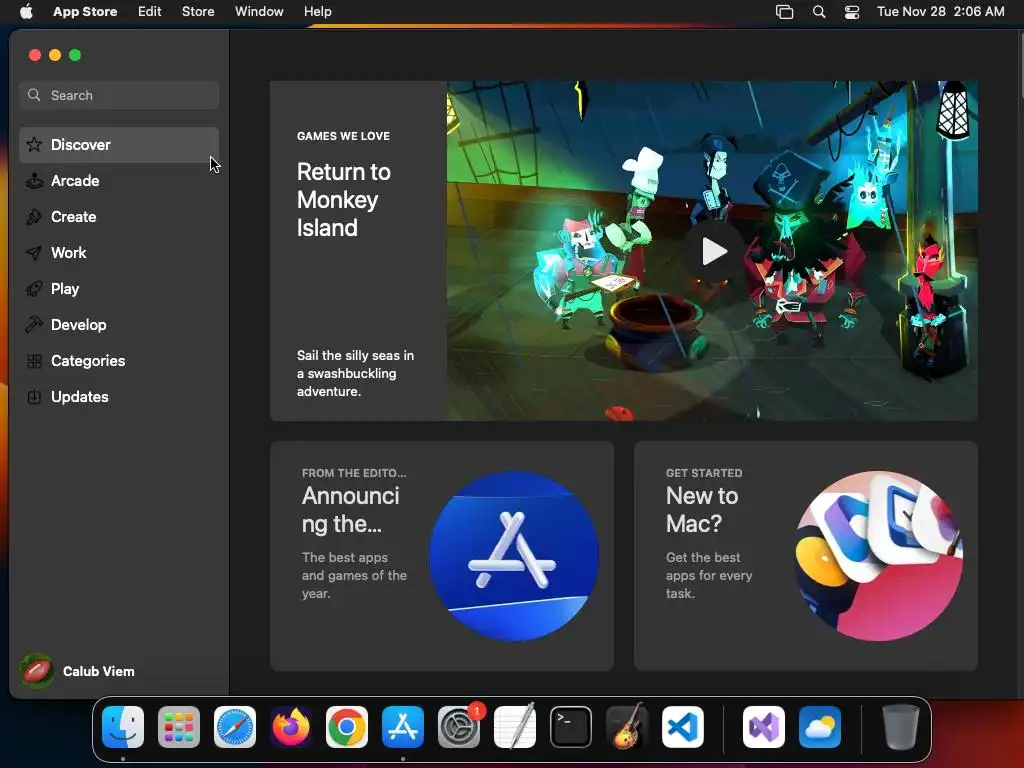This screenshot has width=1024, height=768.
Task: Launch Visual Studio Code from Dock
Action: (683, 727)
